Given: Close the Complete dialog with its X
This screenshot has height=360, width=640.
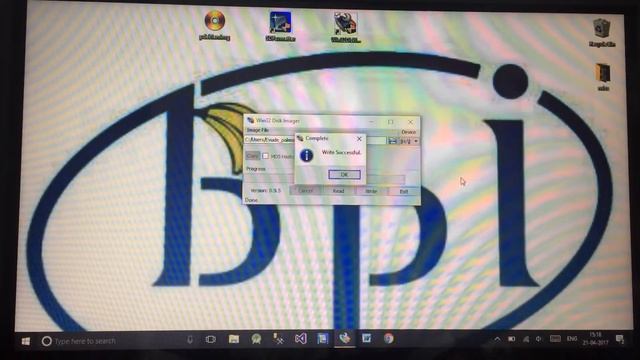Looking at the screenshot, I should [x=359, y=139].
